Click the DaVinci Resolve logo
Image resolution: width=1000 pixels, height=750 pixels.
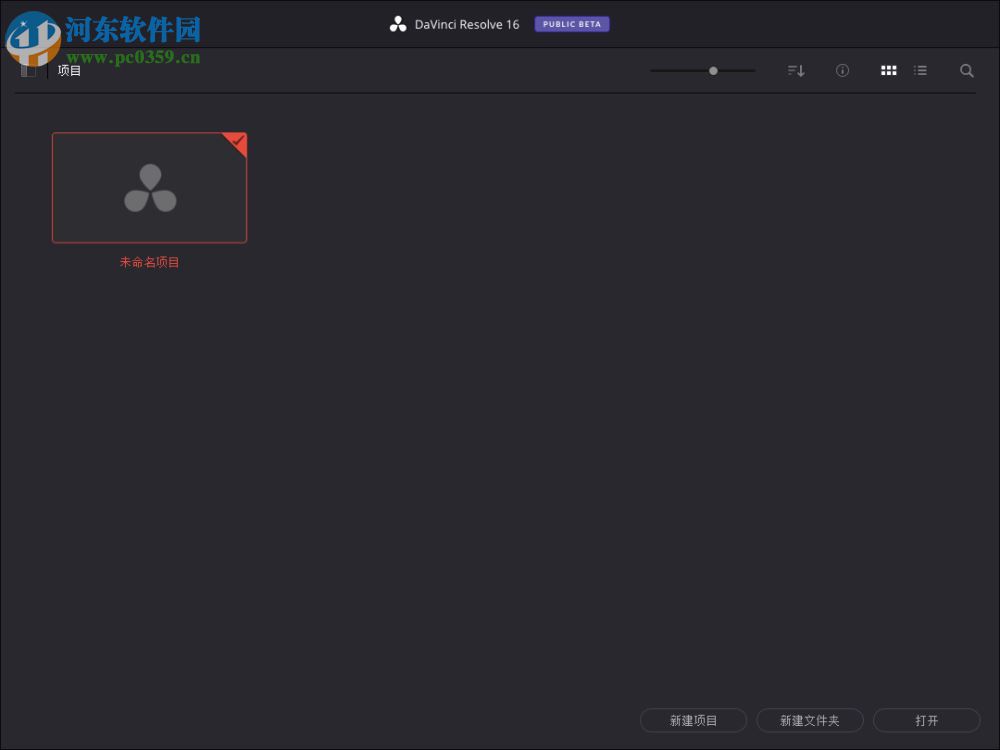[x=397, y=23]
